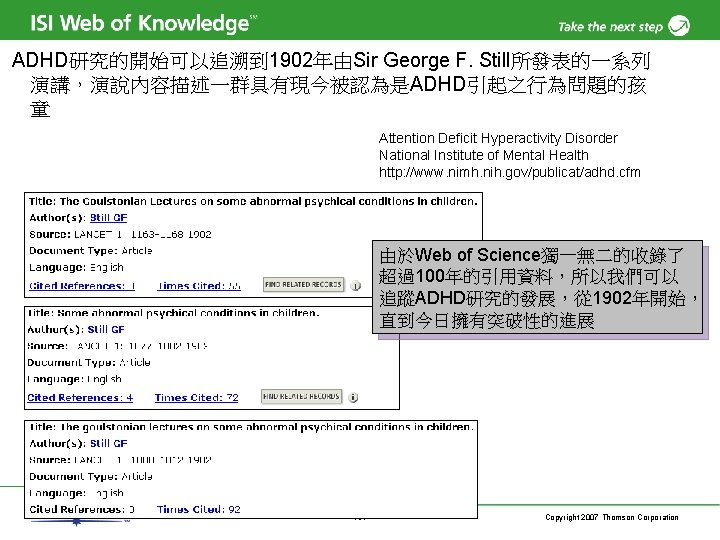Click Language: English in second record
This screenshot has width=720, height=540.
click(x=74, y=379)
